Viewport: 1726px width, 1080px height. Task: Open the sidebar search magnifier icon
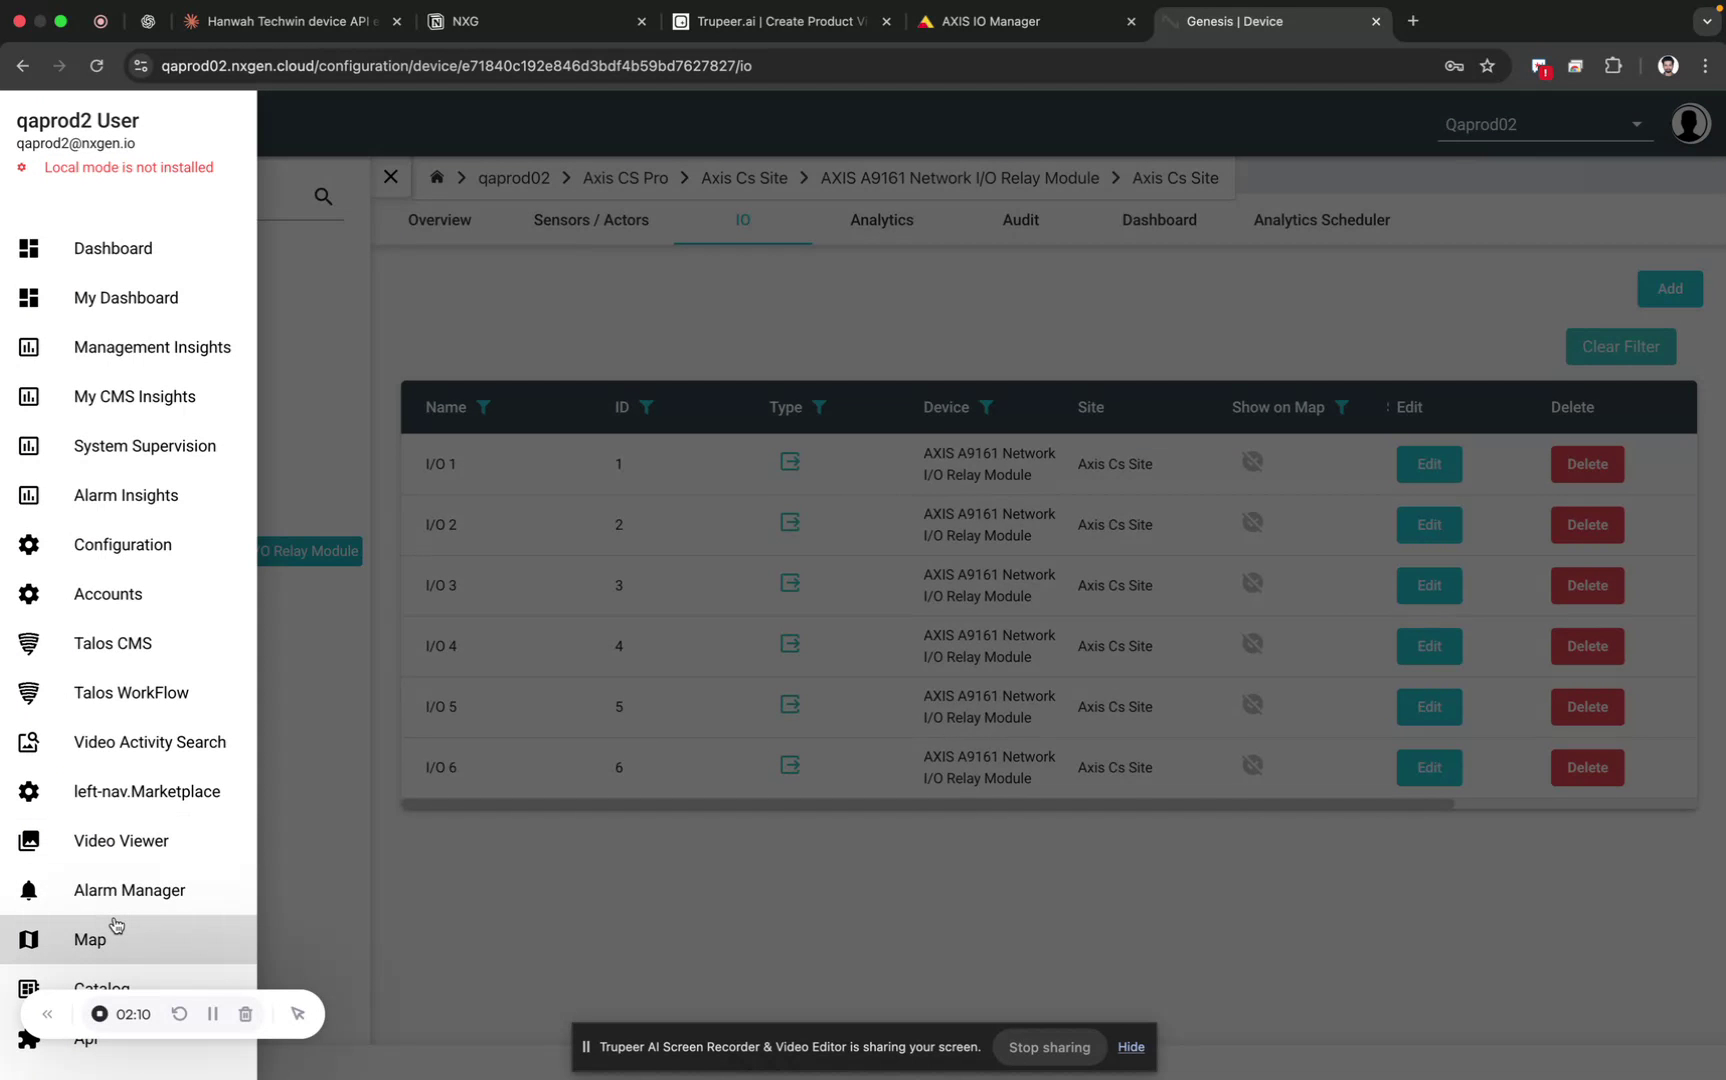[x=322, y=196]
